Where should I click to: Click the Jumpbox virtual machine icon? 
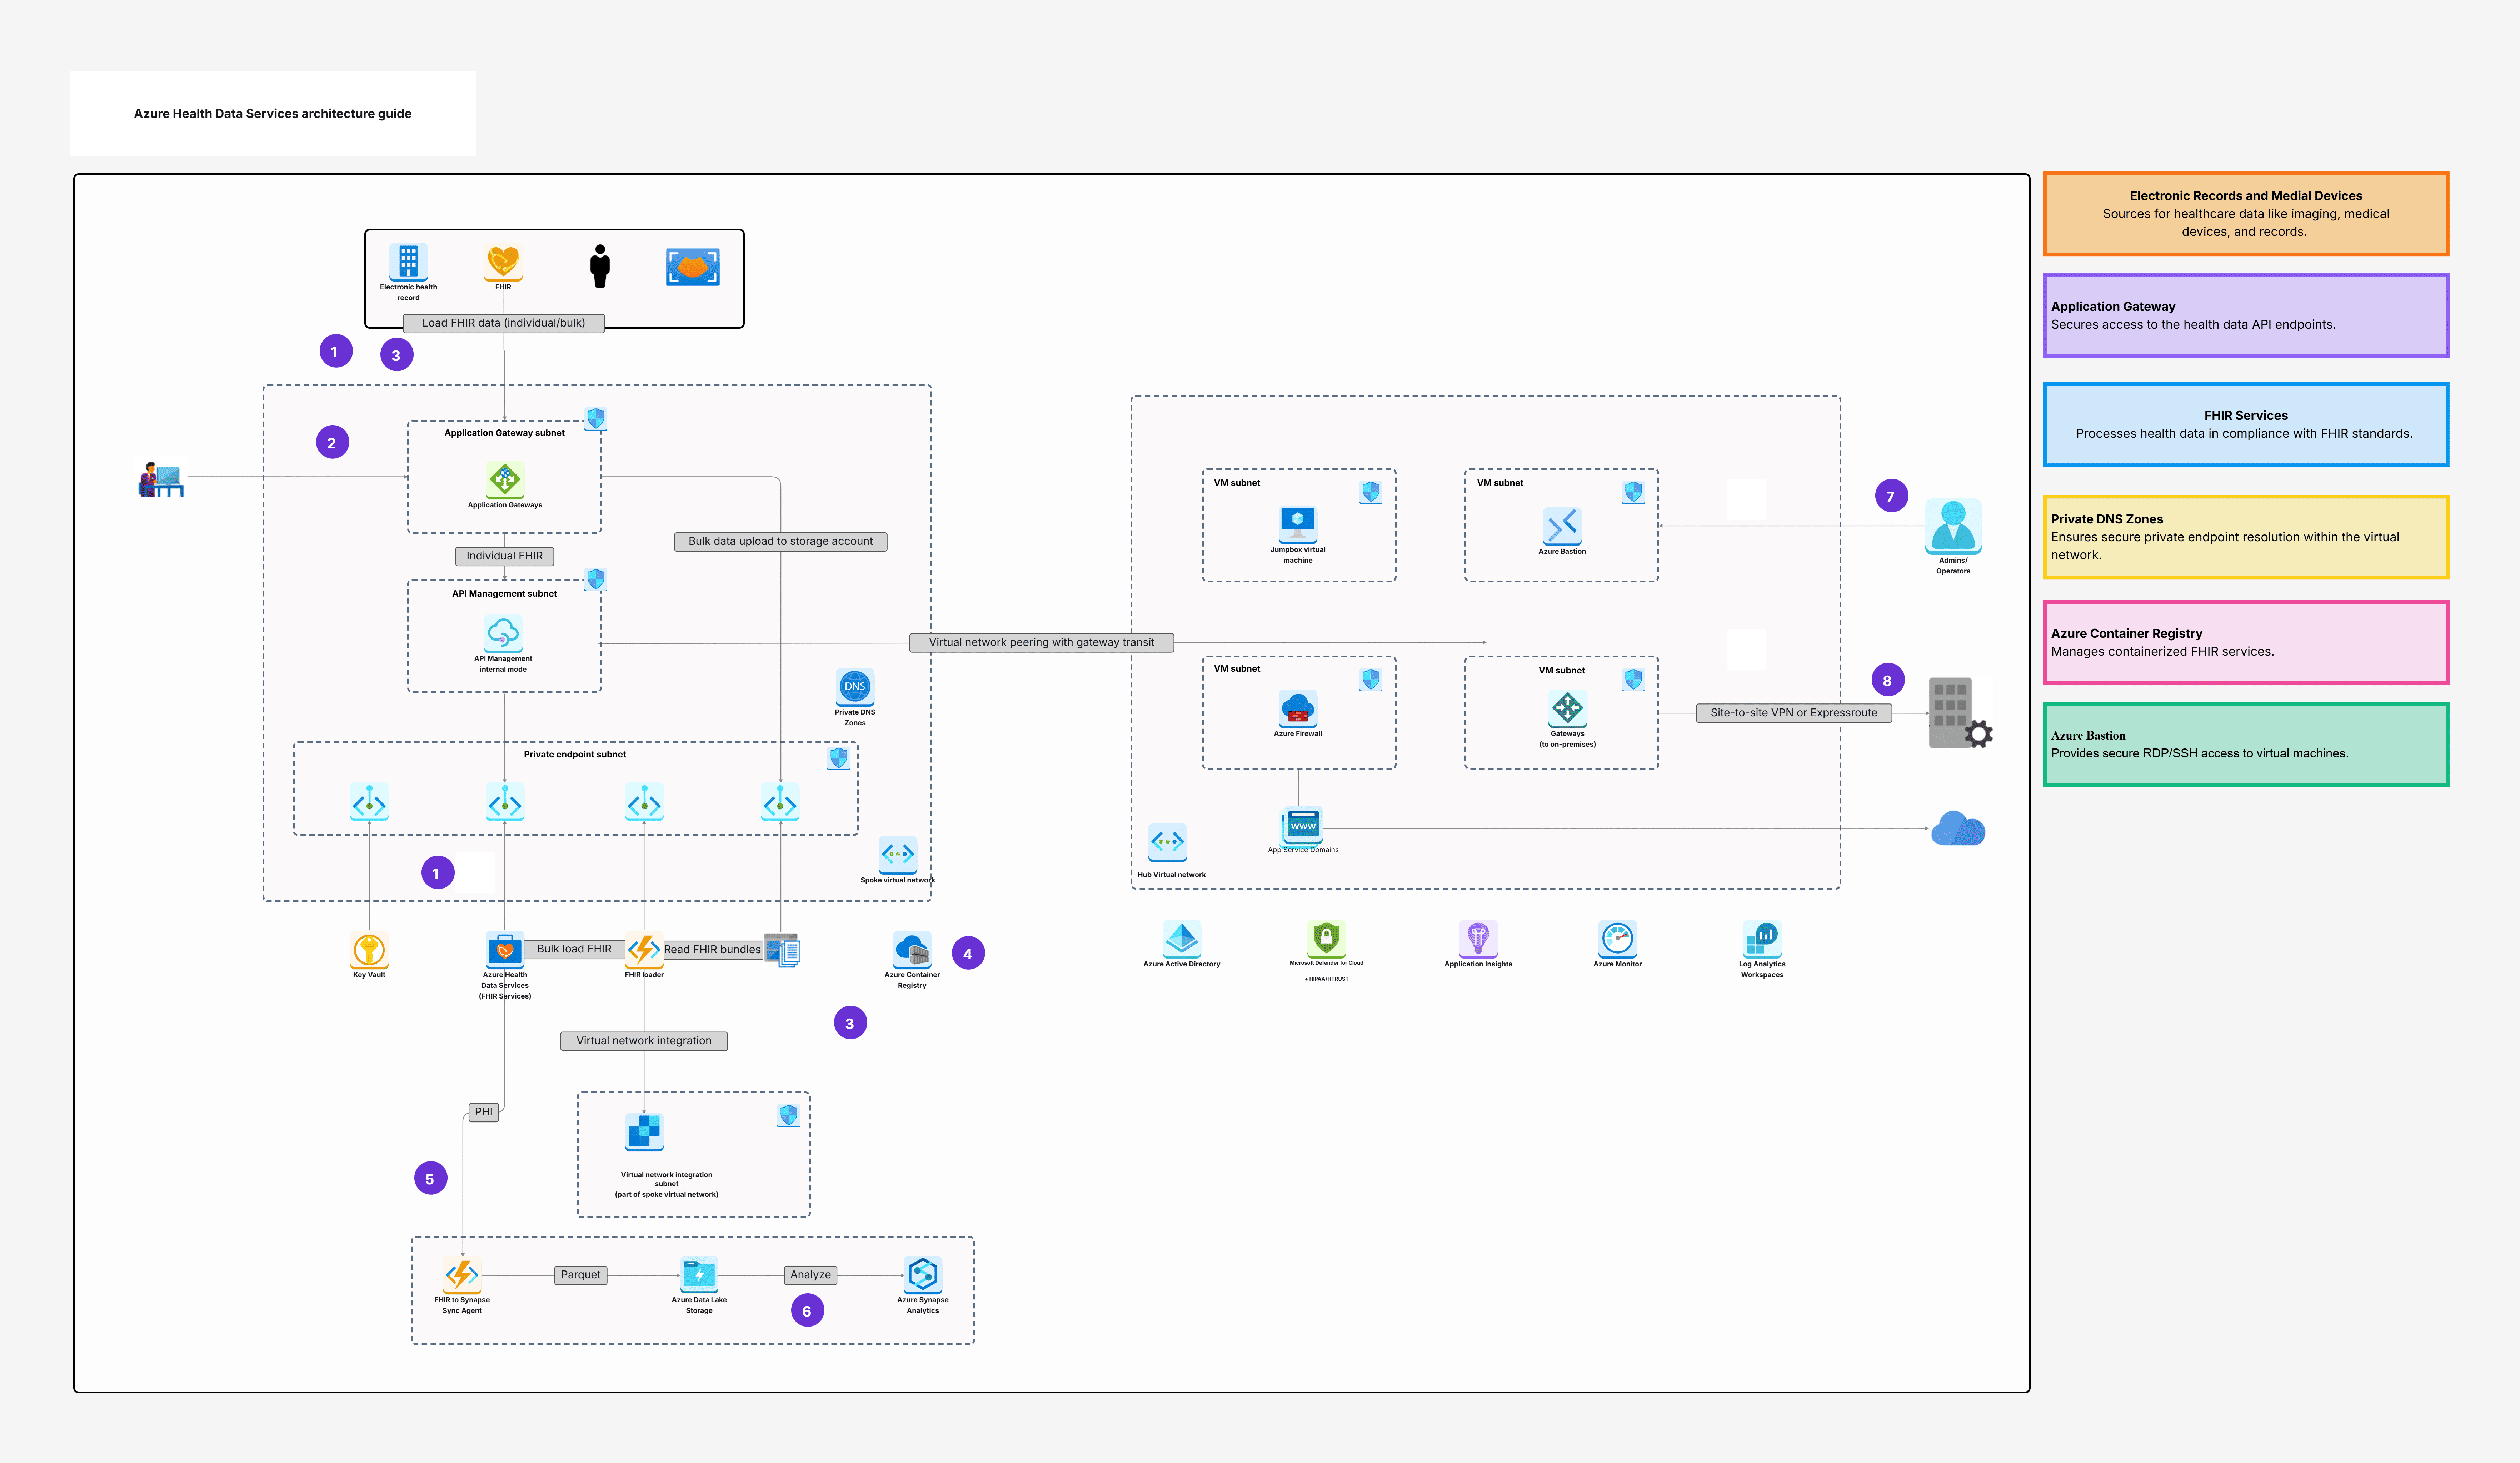1298,524
